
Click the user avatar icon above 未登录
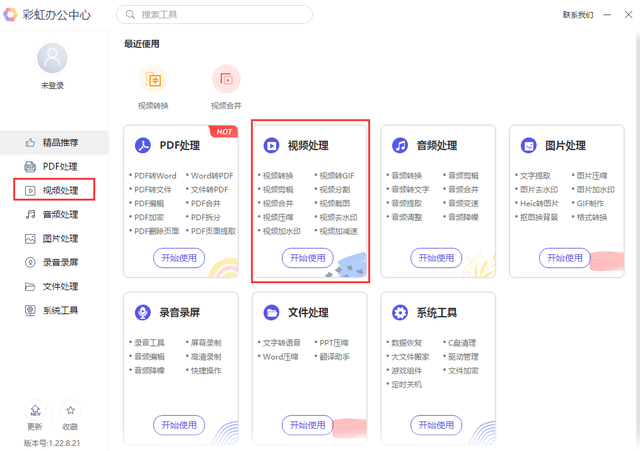coord(52,58)
